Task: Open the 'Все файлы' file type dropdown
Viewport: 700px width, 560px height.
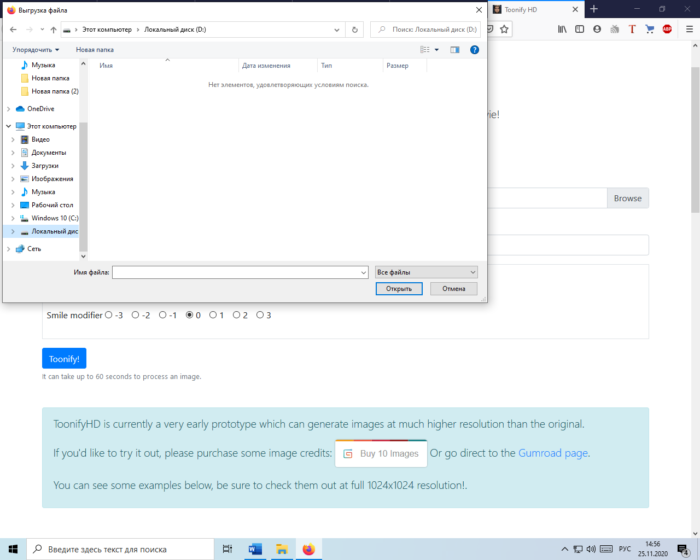Action: (426, 272)
